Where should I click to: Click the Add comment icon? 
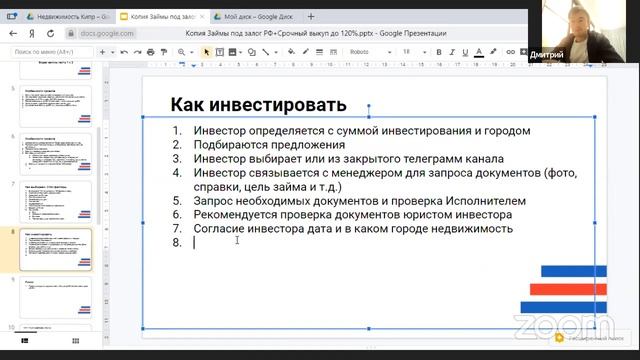[523, 52]
